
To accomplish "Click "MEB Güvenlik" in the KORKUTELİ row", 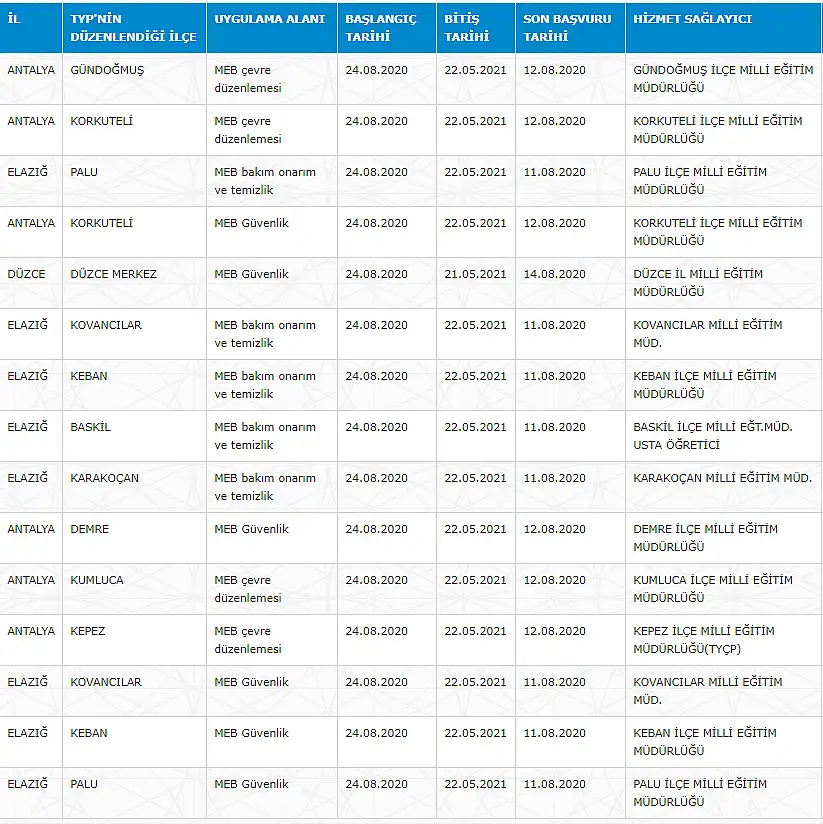I will click(x=272, y=232).
